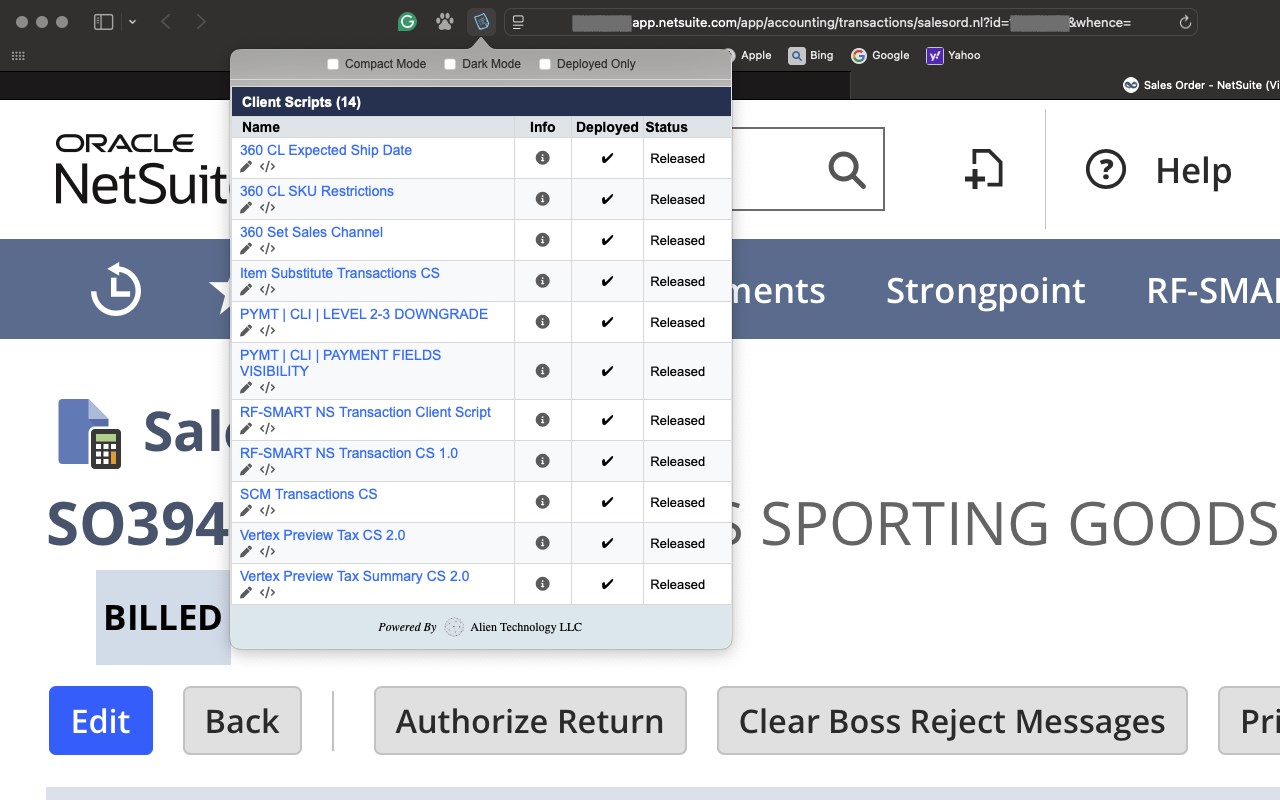Show info for Vertex Preview Tax Summary CS 2.0
1280x800 pixels.
tap(543, 584)
